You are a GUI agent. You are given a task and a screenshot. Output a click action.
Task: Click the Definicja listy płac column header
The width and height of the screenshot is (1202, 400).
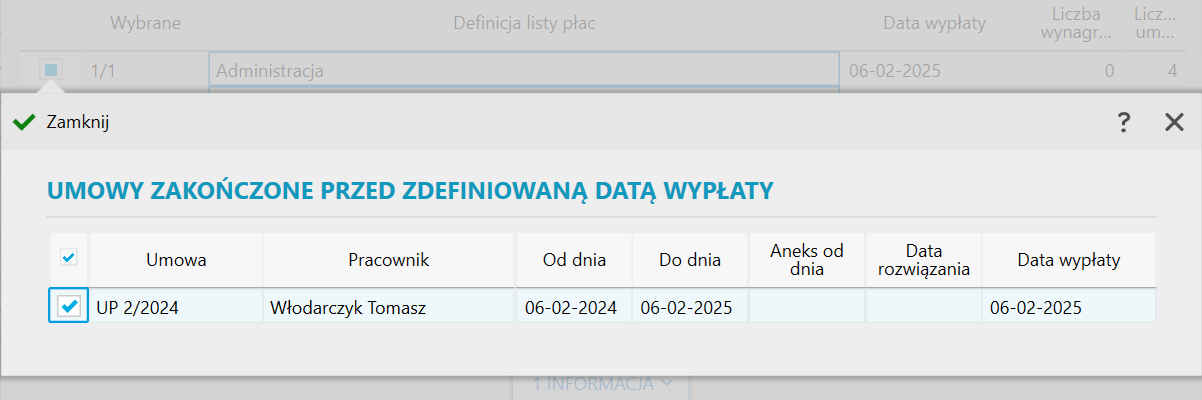[x=525, y=23]
